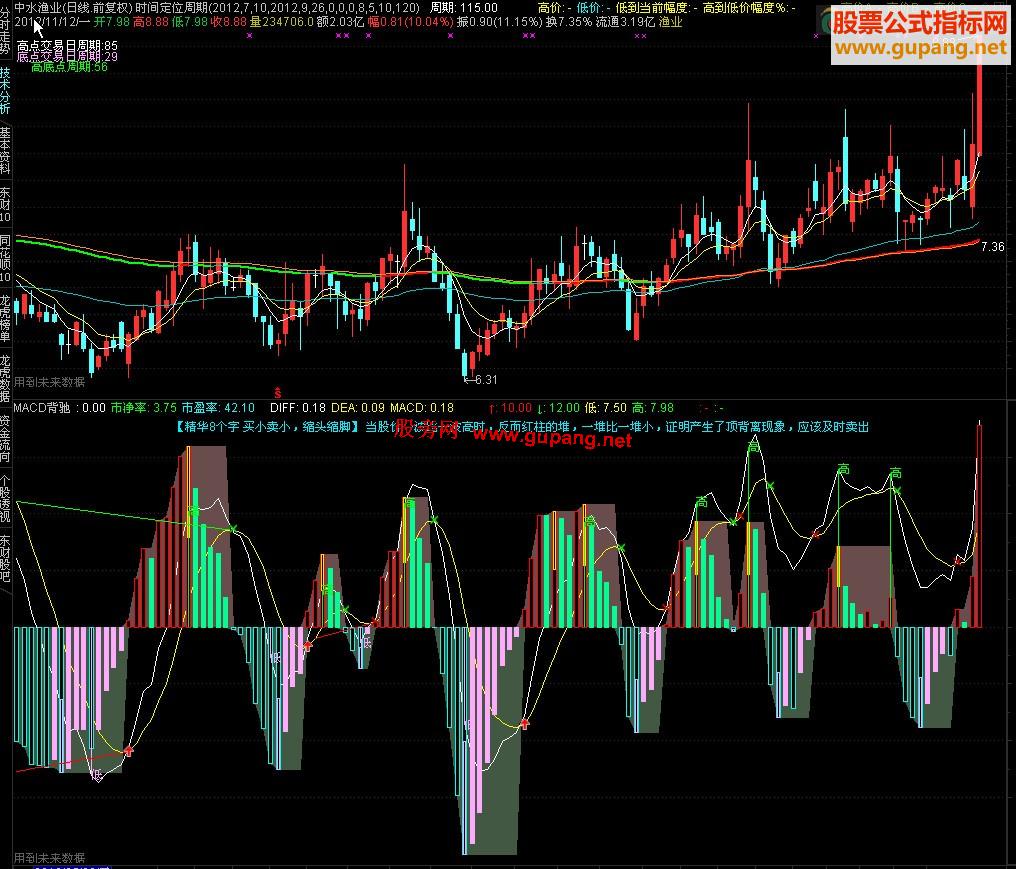Click the 高到低价幅度% readout
This screenshot has height=869, width=1016.
coord(749,8)
